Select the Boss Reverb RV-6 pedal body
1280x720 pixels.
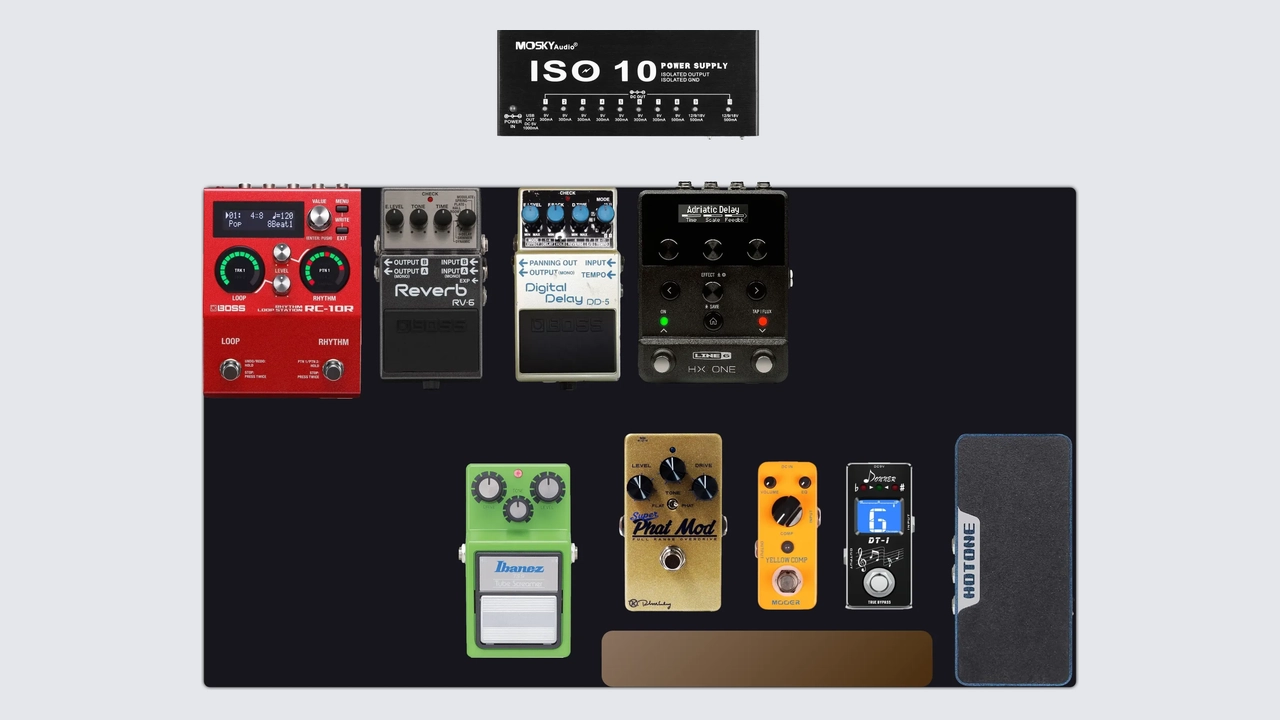(430, 320)
